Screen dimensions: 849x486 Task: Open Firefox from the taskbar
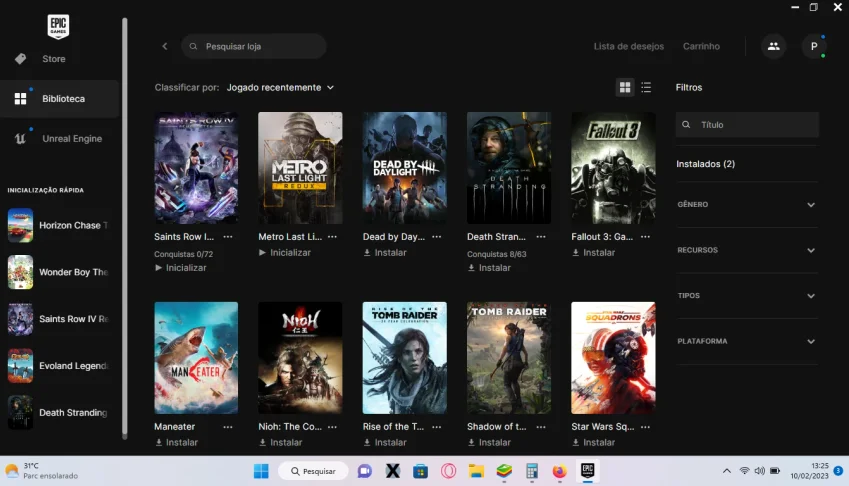pyautogui.click(x=559, y=471)
